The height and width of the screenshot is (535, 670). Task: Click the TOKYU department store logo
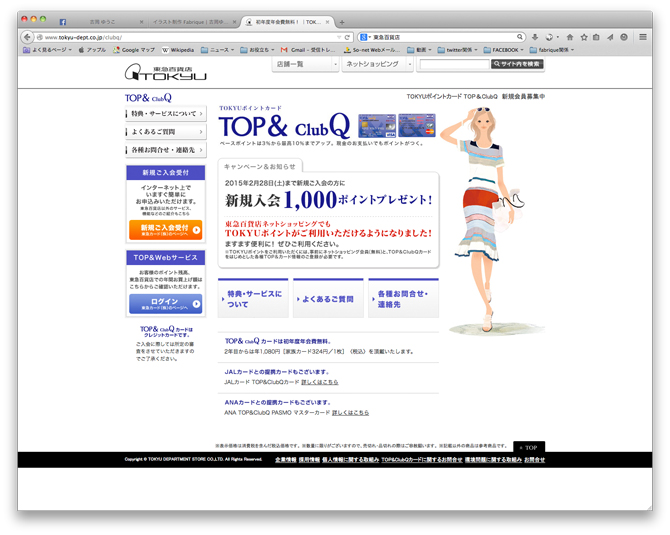click(x=165, y=72)
